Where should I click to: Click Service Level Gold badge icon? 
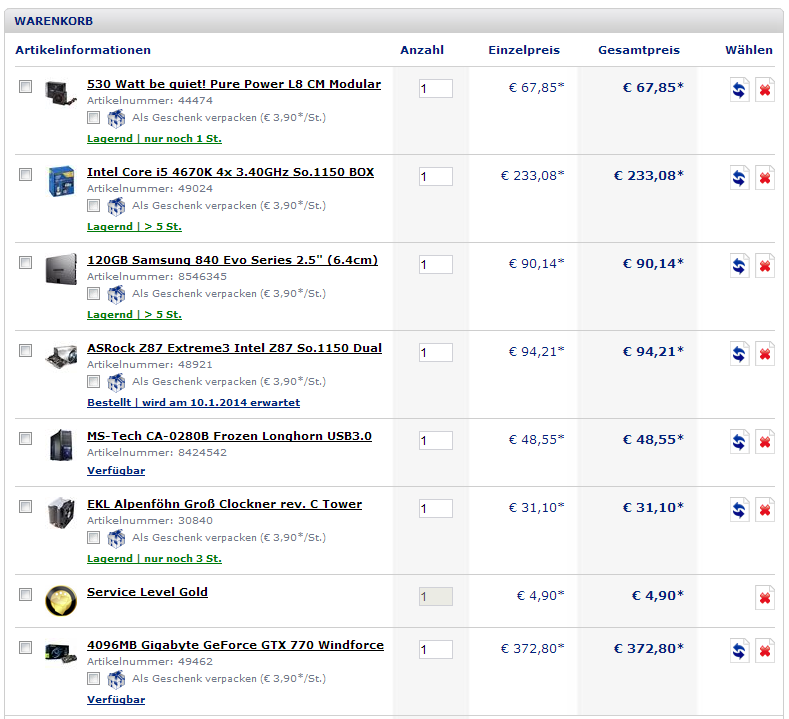click(x=61, y=601)
